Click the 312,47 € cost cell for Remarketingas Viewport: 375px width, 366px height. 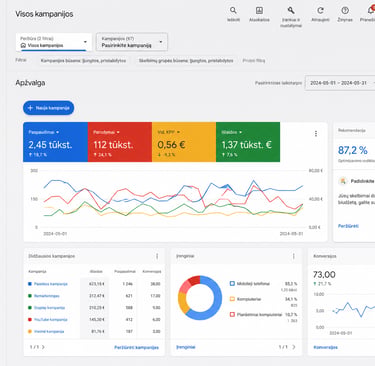pyautogui.click(x=97, y=296)
